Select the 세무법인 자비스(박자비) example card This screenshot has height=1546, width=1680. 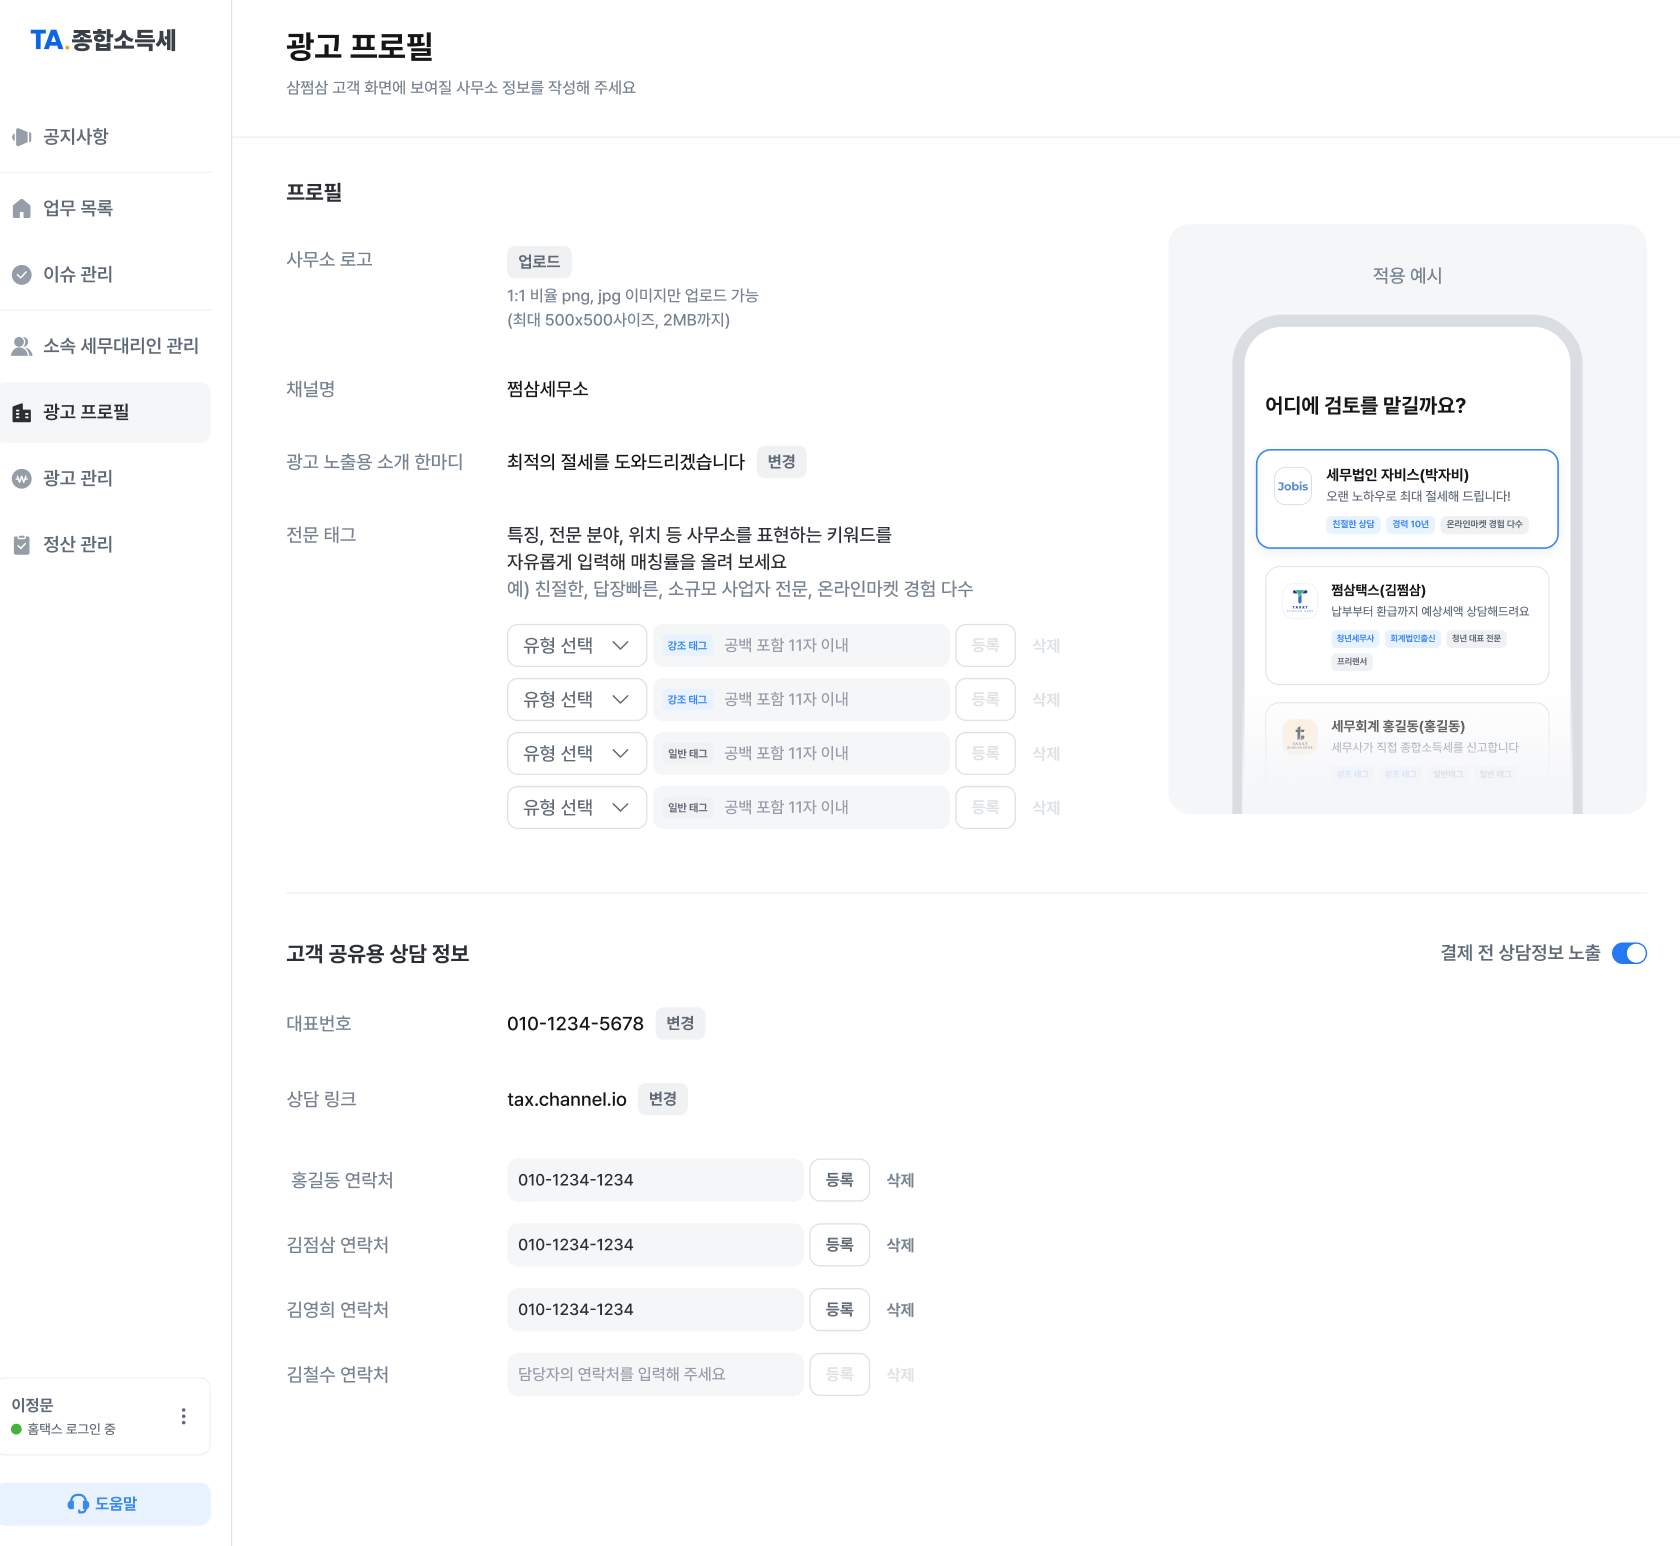click(1407, 499)
